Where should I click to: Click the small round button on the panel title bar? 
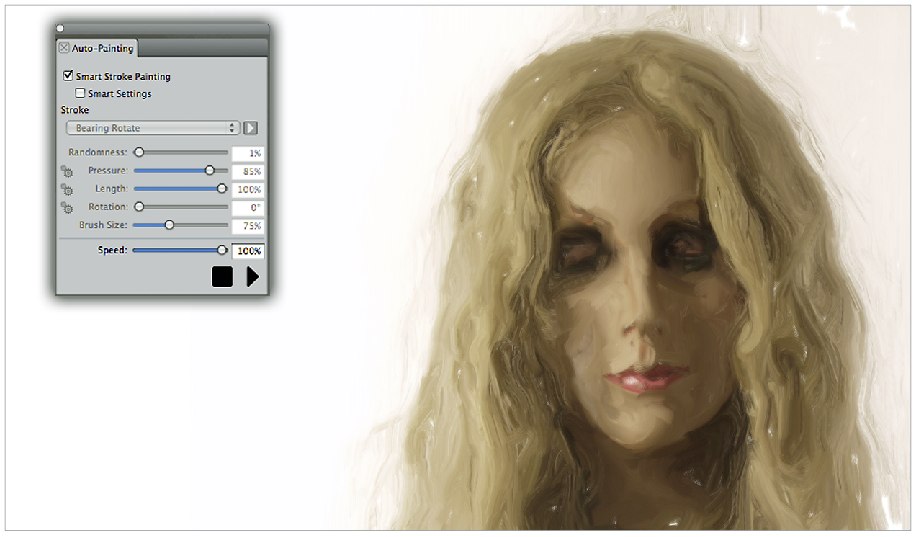click(60, 28)
